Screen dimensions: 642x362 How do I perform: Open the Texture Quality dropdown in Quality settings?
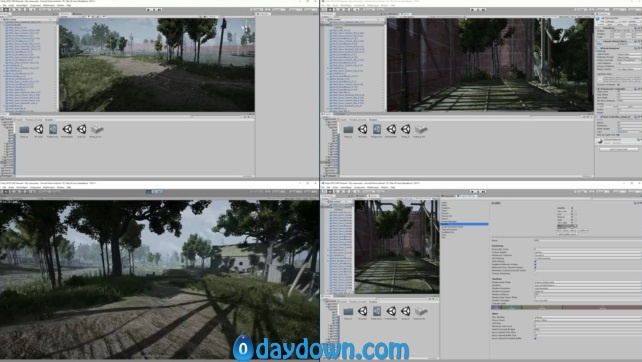(588, 252)
